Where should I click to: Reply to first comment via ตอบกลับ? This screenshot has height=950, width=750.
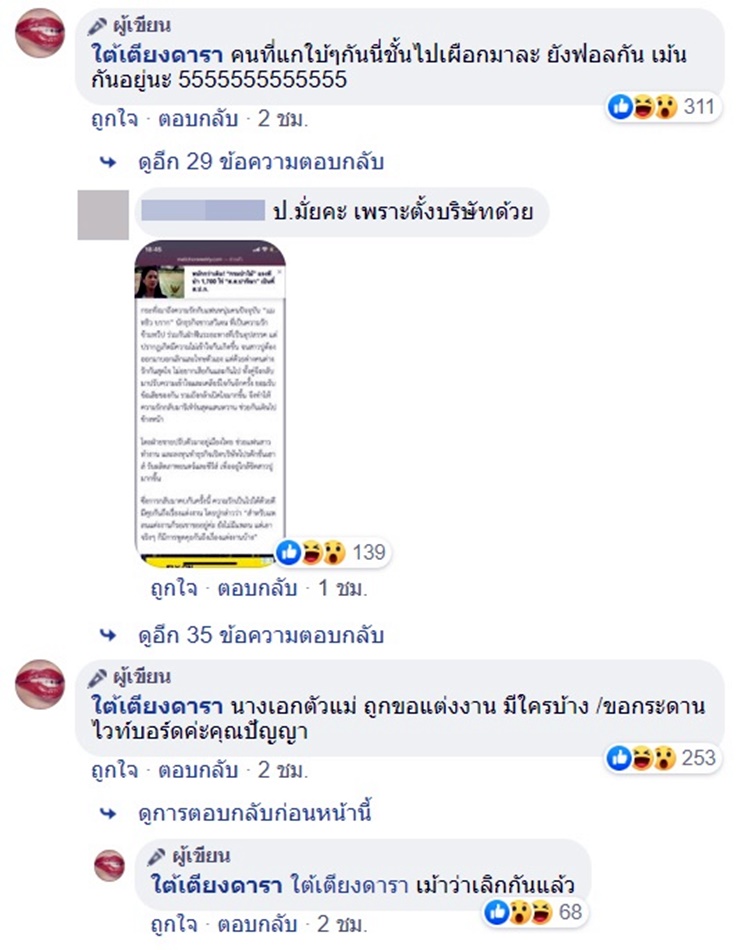198,119
